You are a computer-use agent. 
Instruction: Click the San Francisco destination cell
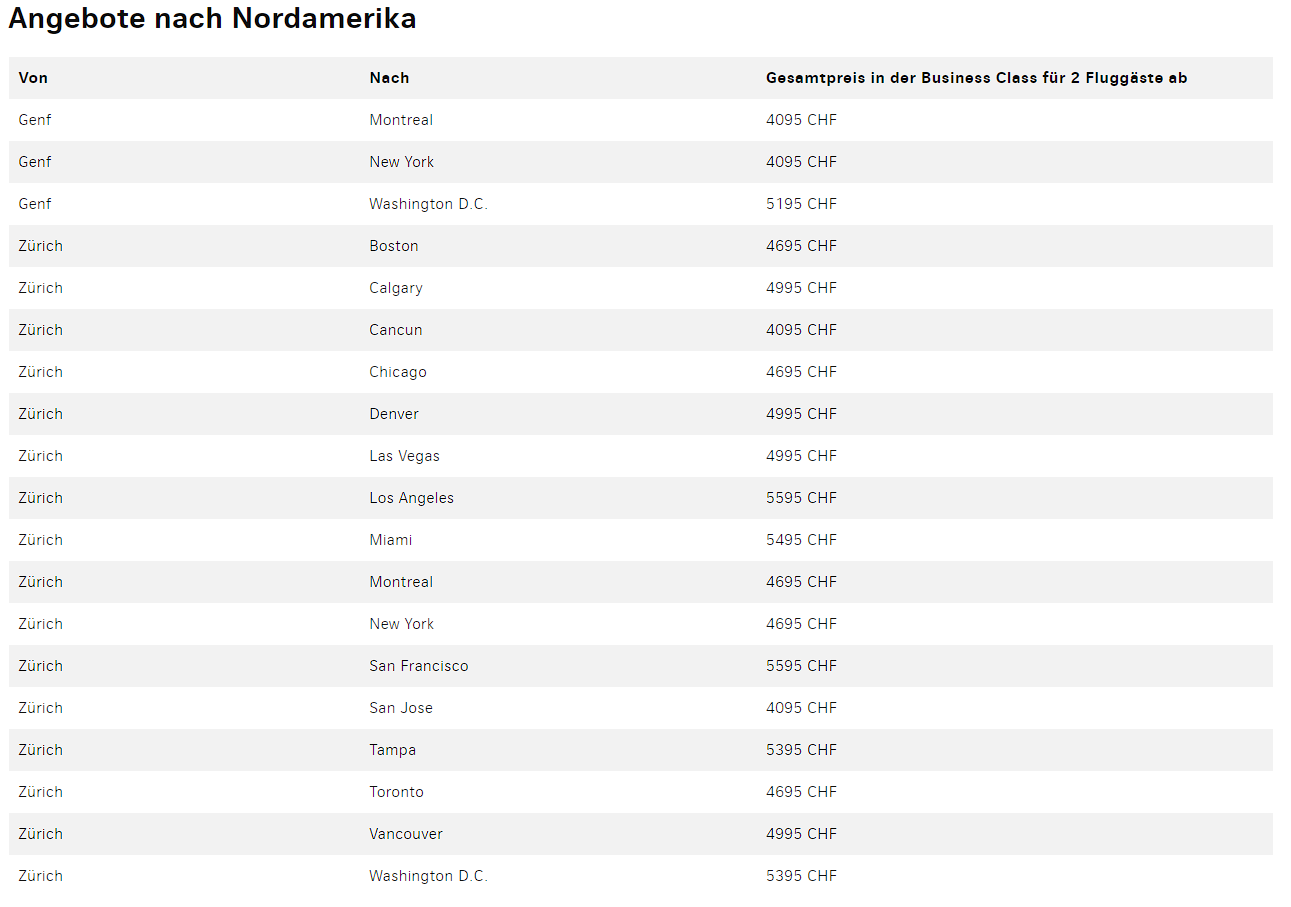tap(418, 666)
